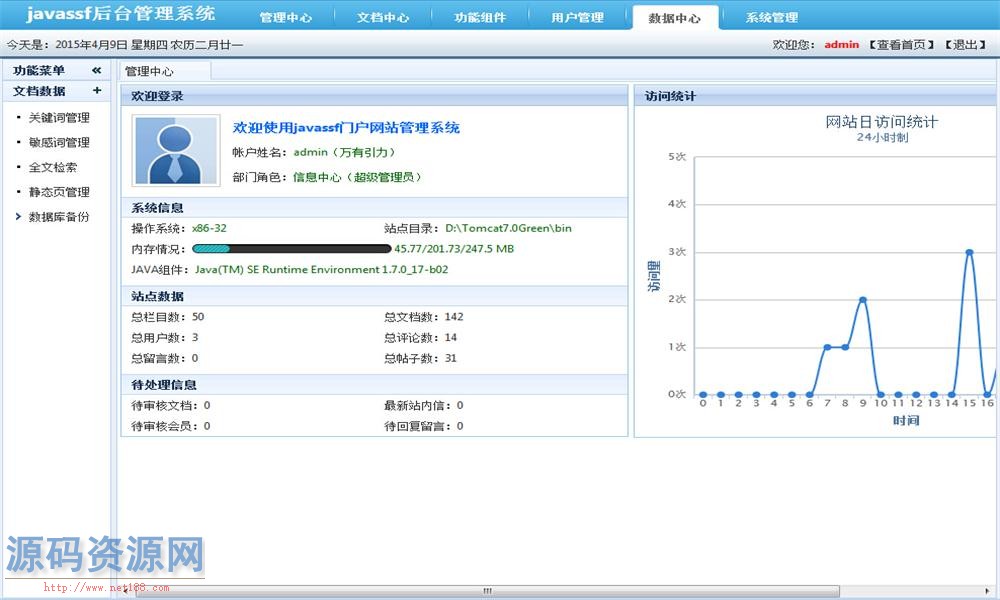The width and height of the screenshot is (1000, 600).
Task: Click the memory usage progress bar
Action: (x=290, y=248)
